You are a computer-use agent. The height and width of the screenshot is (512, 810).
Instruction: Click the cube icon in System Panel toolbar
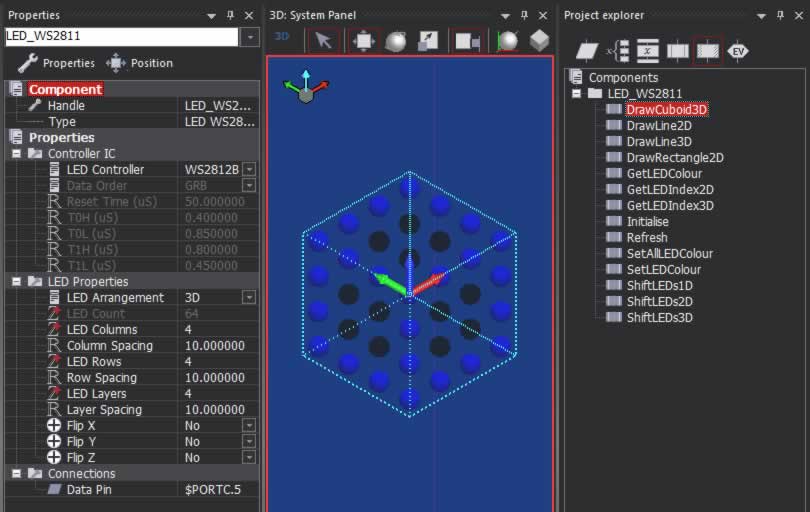coord(539,41)
